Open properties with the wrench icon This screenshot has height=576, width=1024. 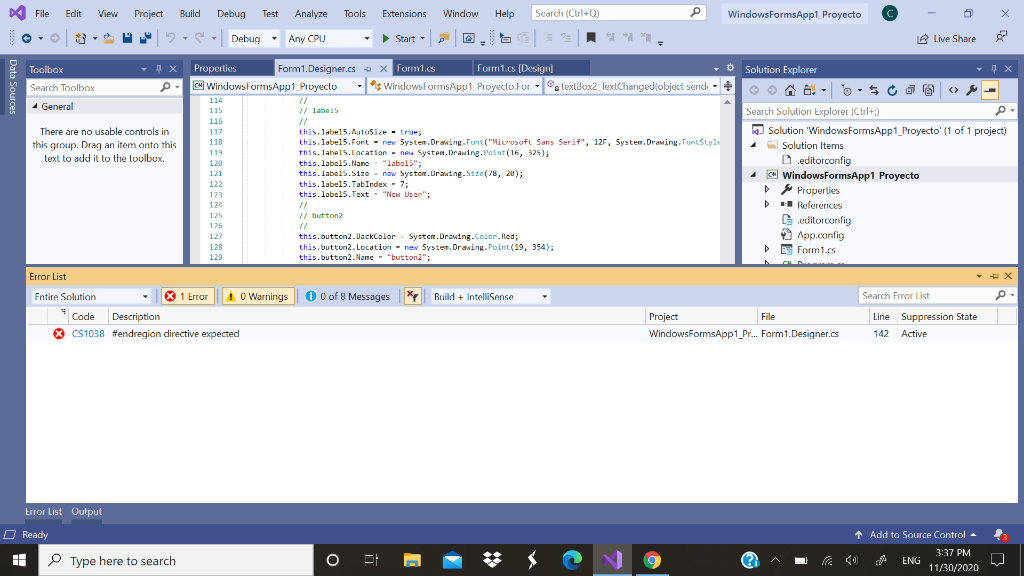[x=972, y=90]
